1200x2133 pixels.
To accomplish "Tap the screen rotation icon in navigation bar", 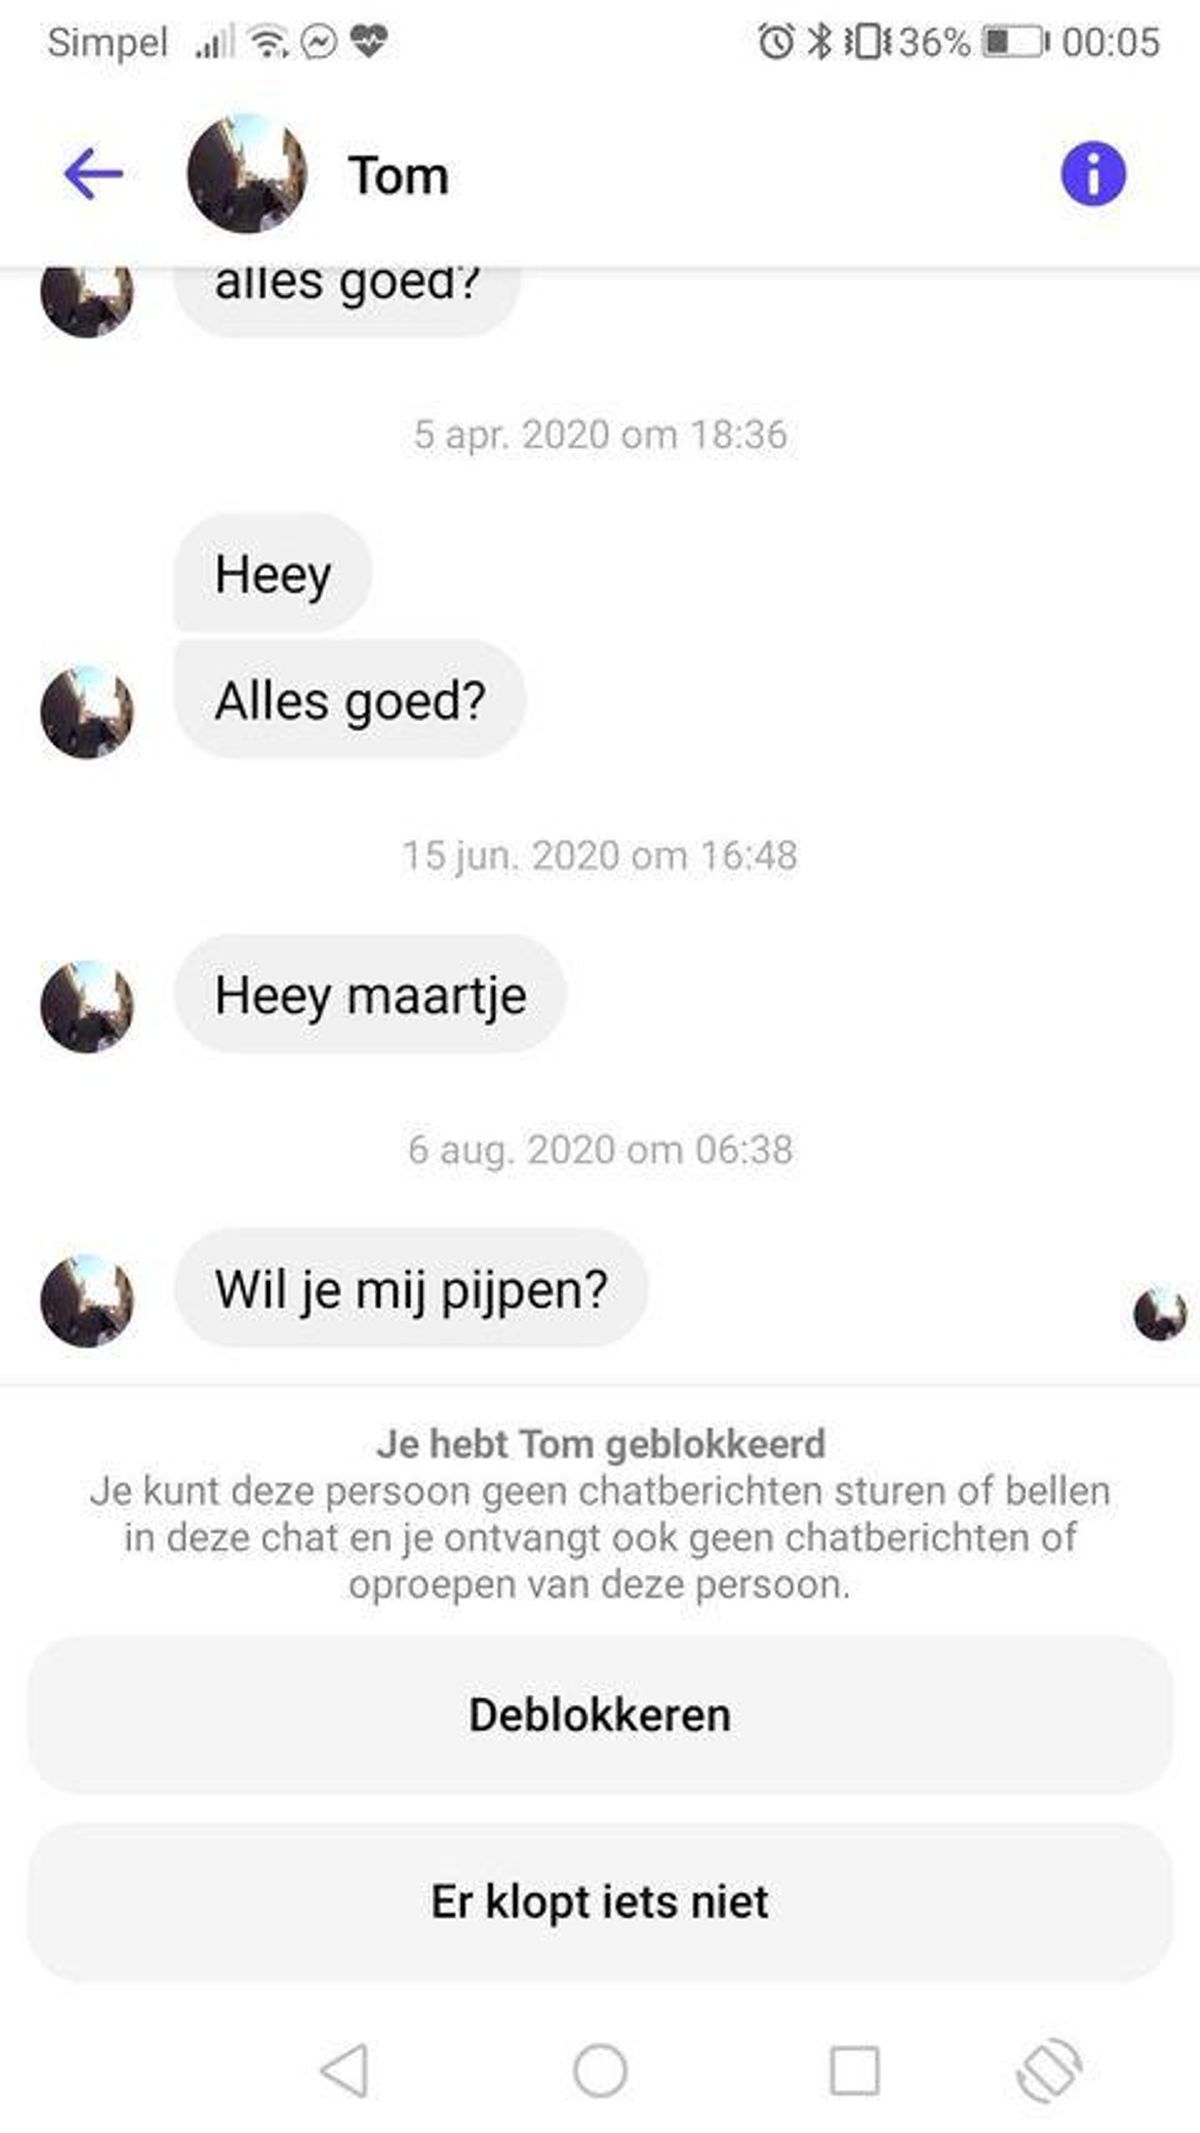I will click(1049, 2070).
